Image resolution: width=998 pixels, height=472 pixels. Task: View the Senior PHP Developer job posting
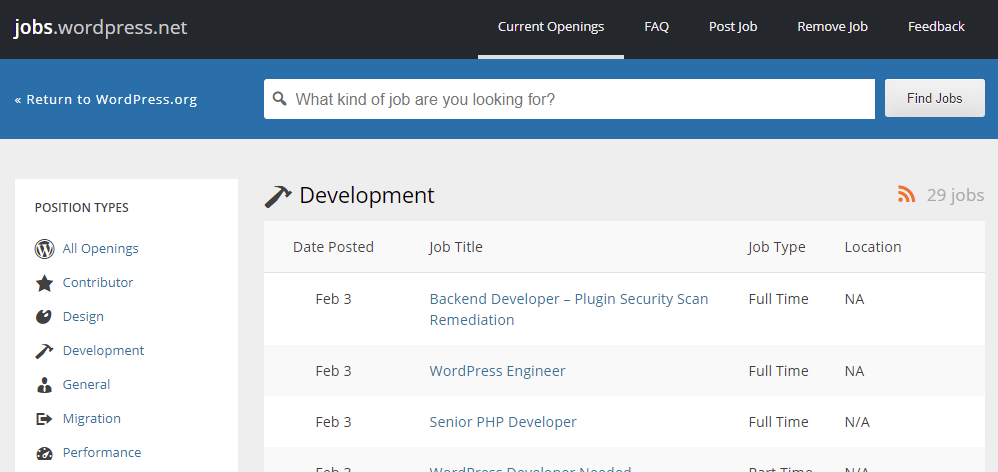[x=503, y=422]
